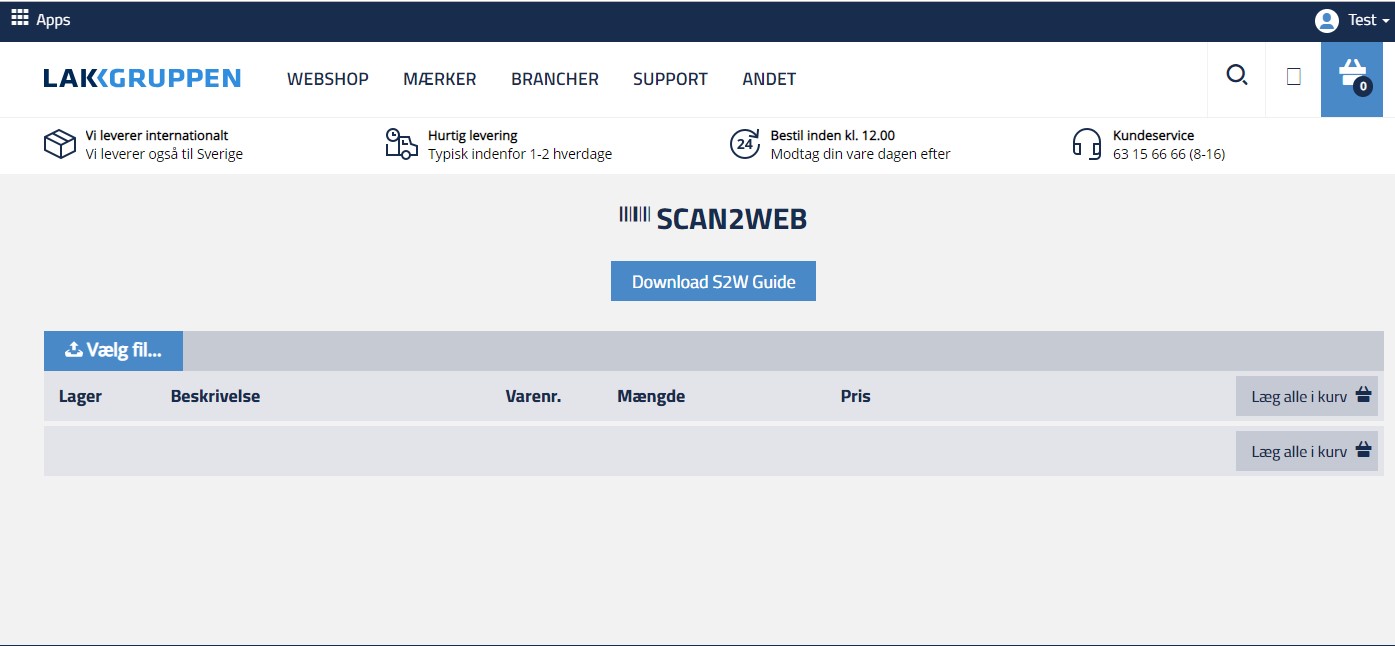Click the 'Bestil inden kl. 12.00' text
The image size is (1395, 646).
(x=833, y=135)
